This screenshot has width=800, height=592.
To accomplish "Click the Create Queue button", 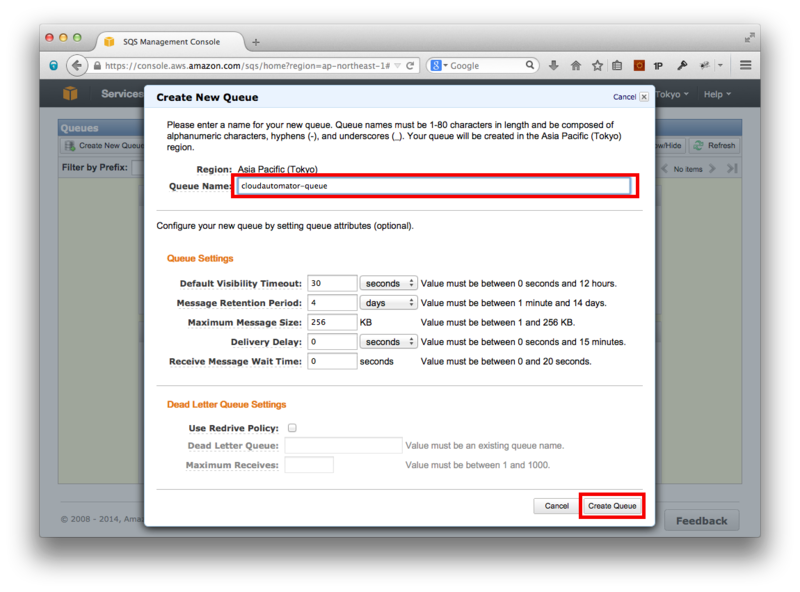I will pos(612,506).
